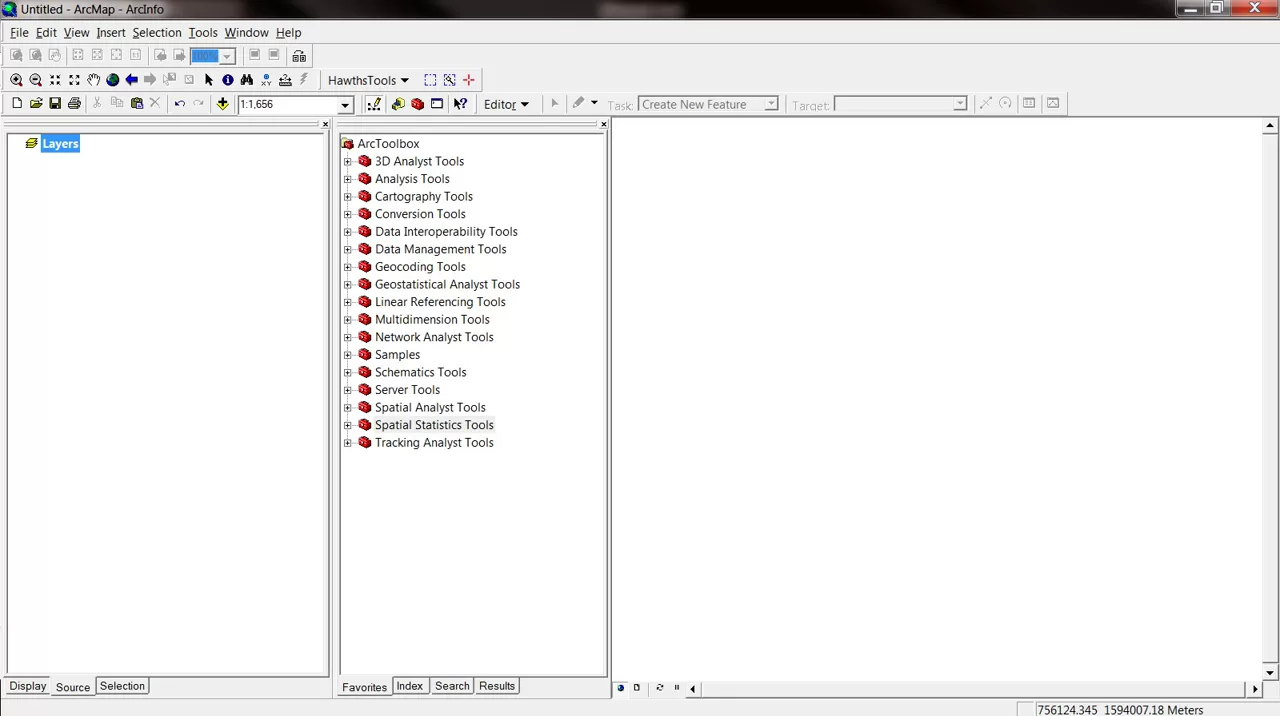Choose the Select Elements arrow tool
Screen dimensions: 1280x716
(x=208, y=80)
